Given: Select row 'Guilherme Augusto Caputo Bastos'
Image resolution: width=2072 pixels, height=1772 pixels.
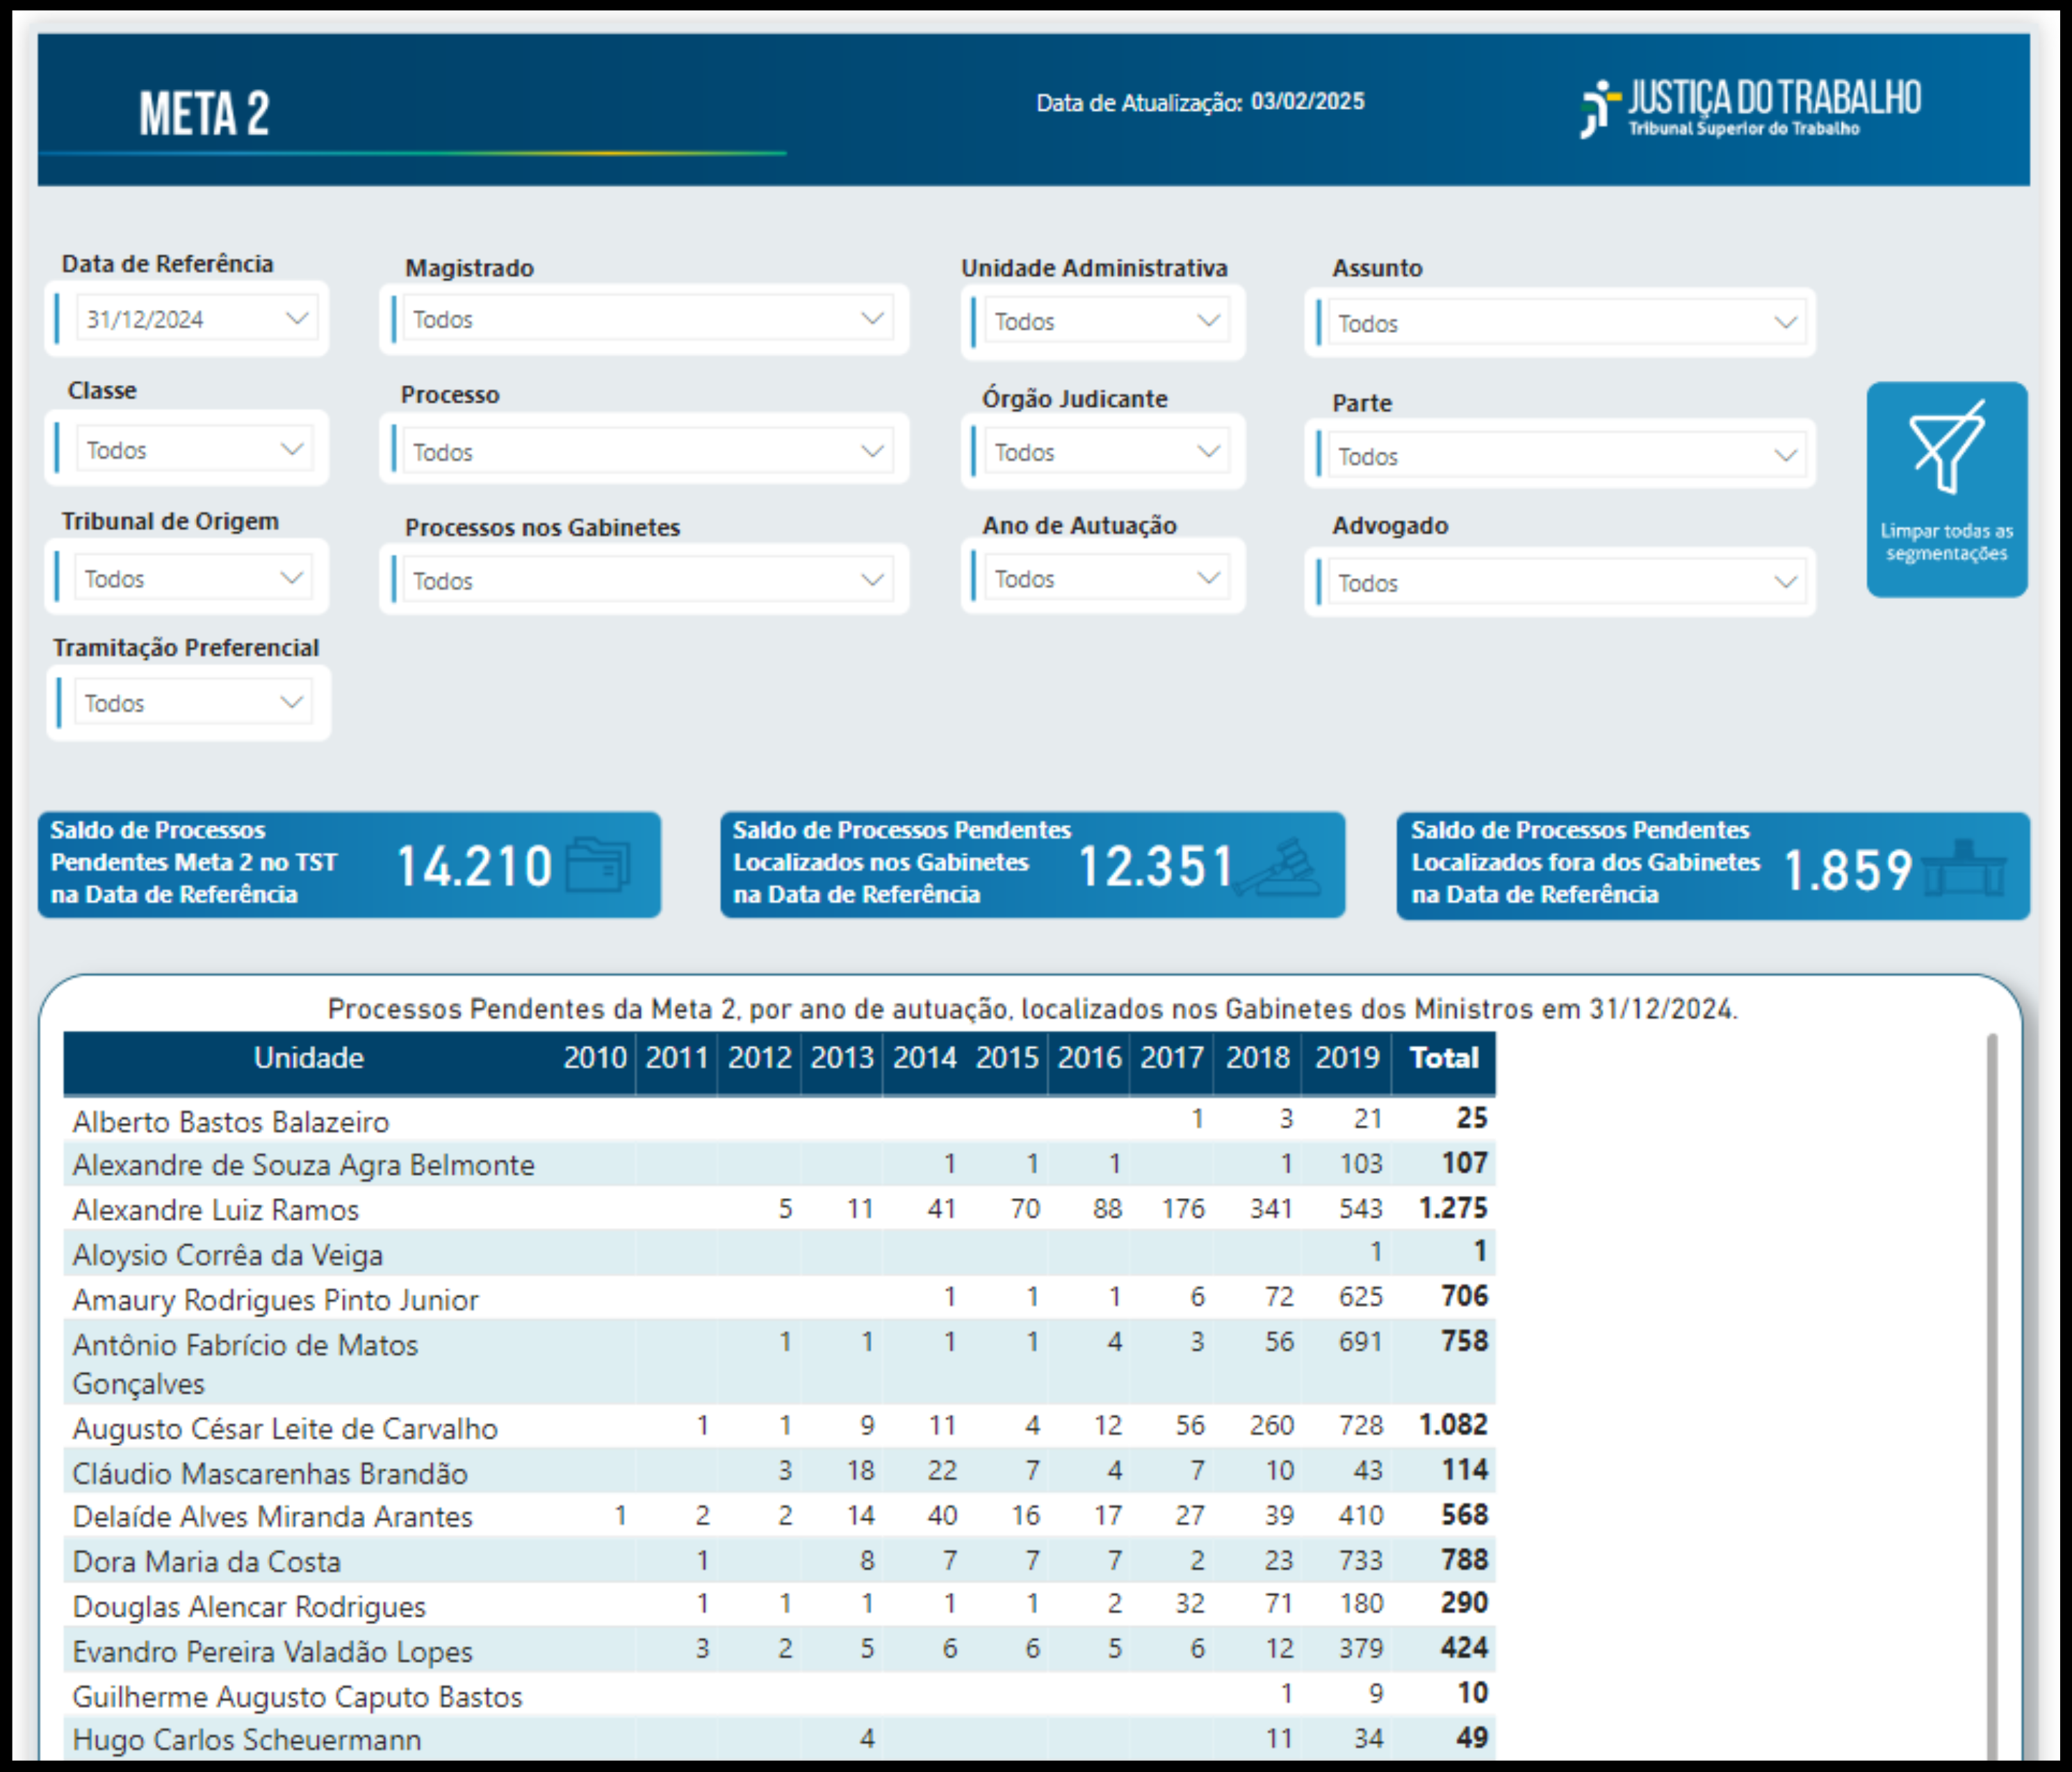Looking at the screenshot, I should [780, 1695].
